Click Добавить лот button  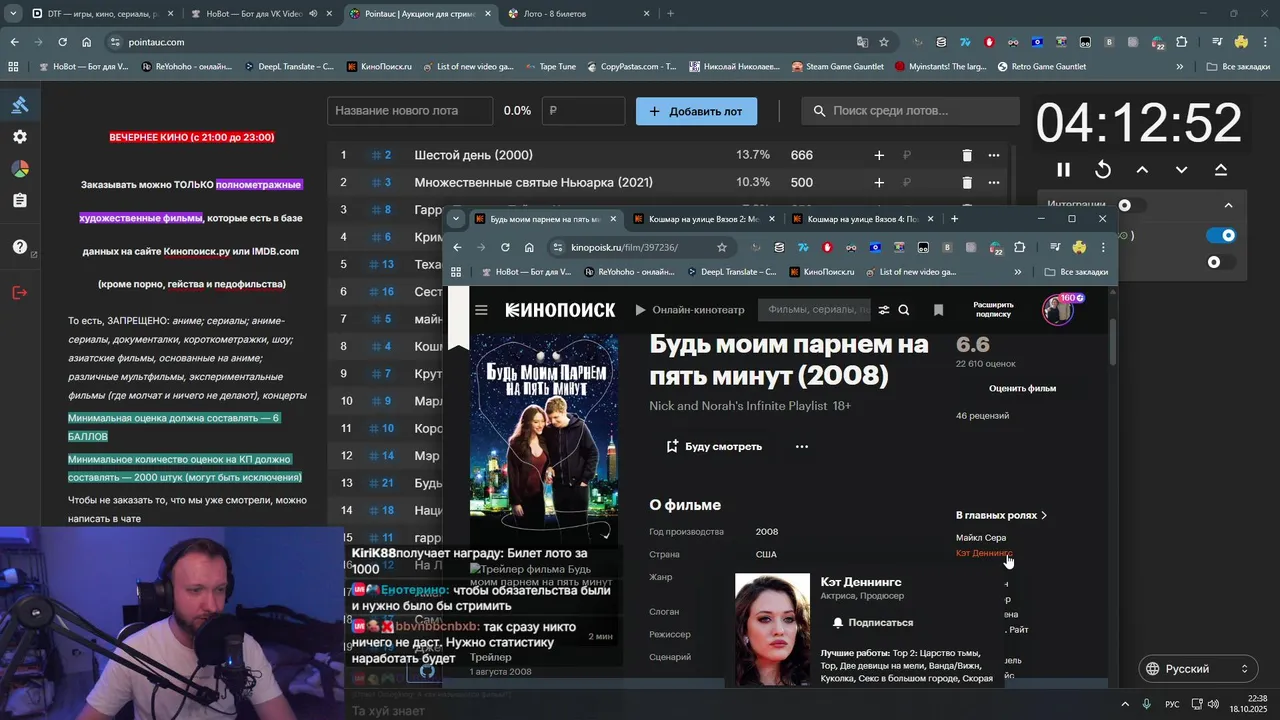pyautogui.click(x=696, y=111)
